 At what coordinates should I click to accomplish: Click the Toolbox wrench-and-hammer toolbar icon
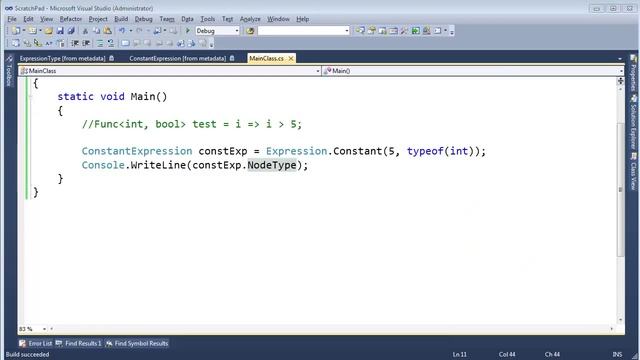[x=404, y=31]
